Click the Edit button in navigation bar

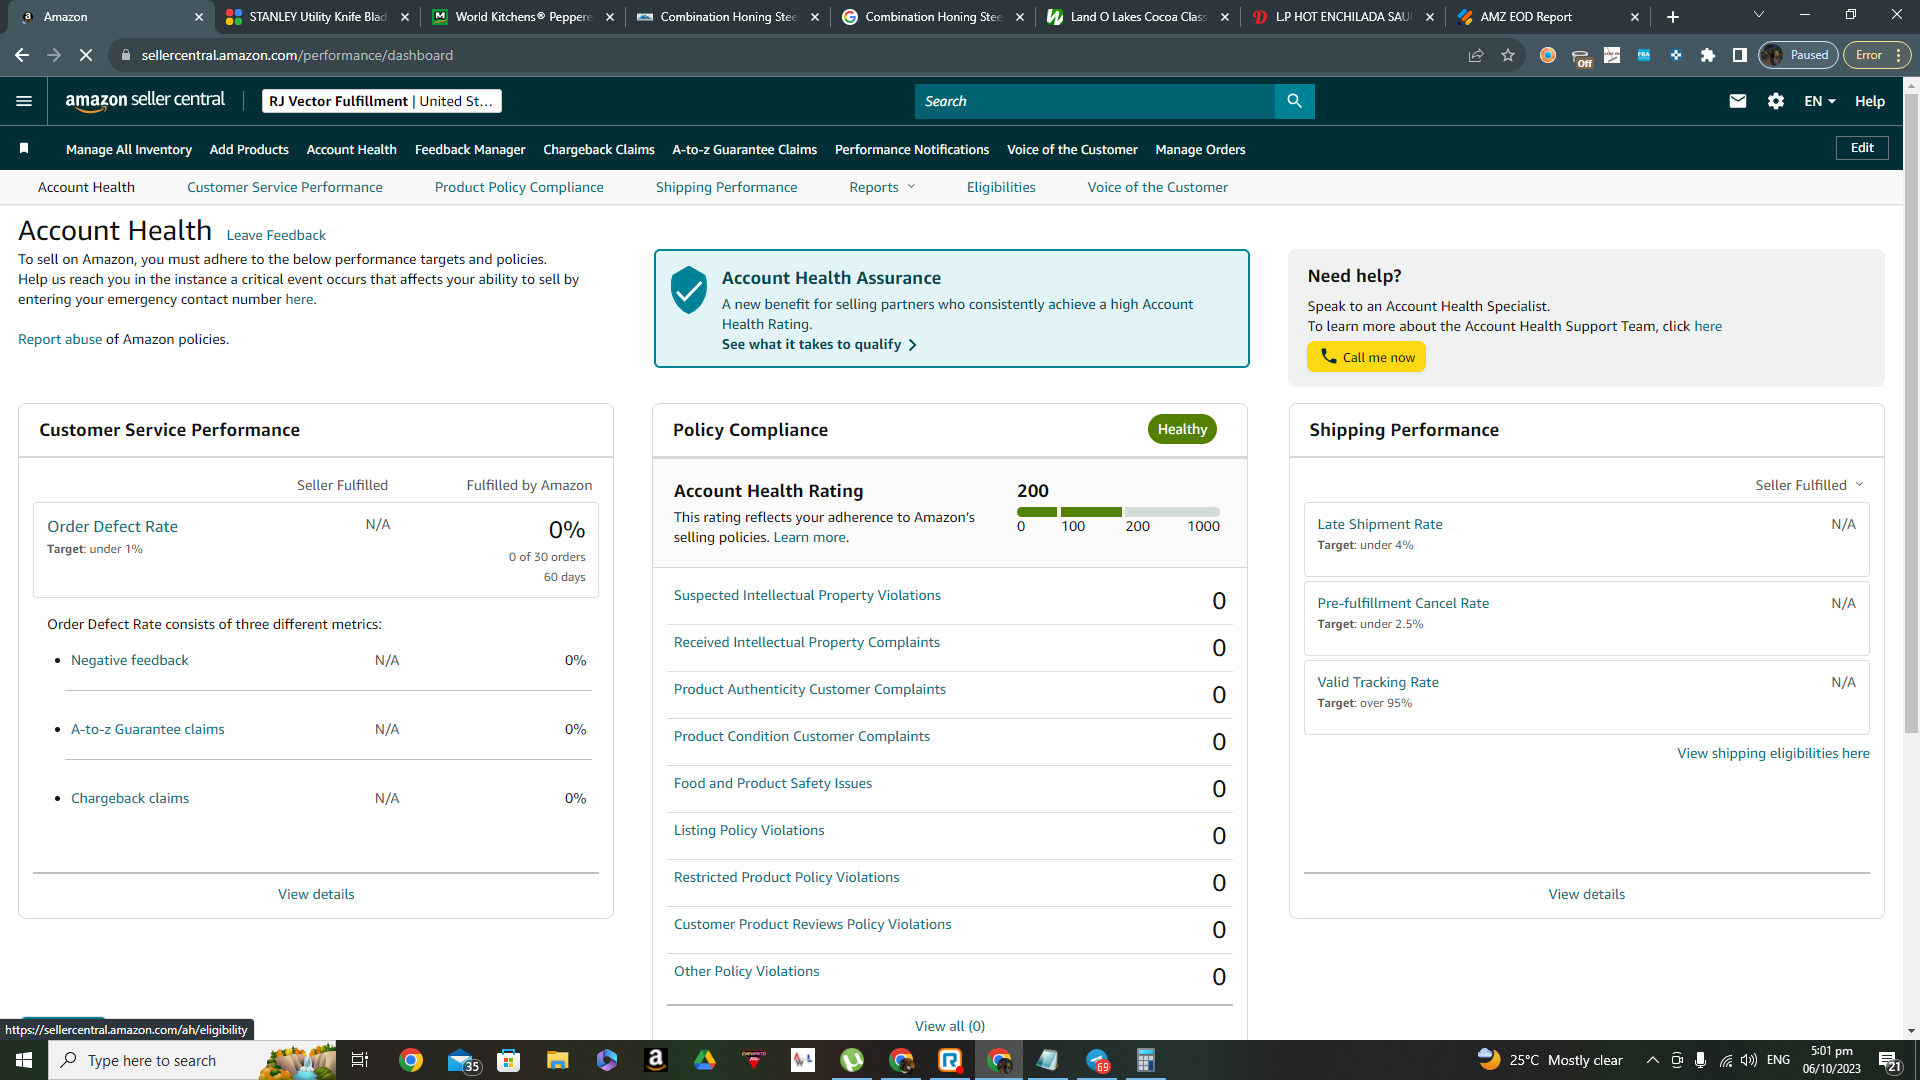pyautogui.click(x=1862, y=148)
